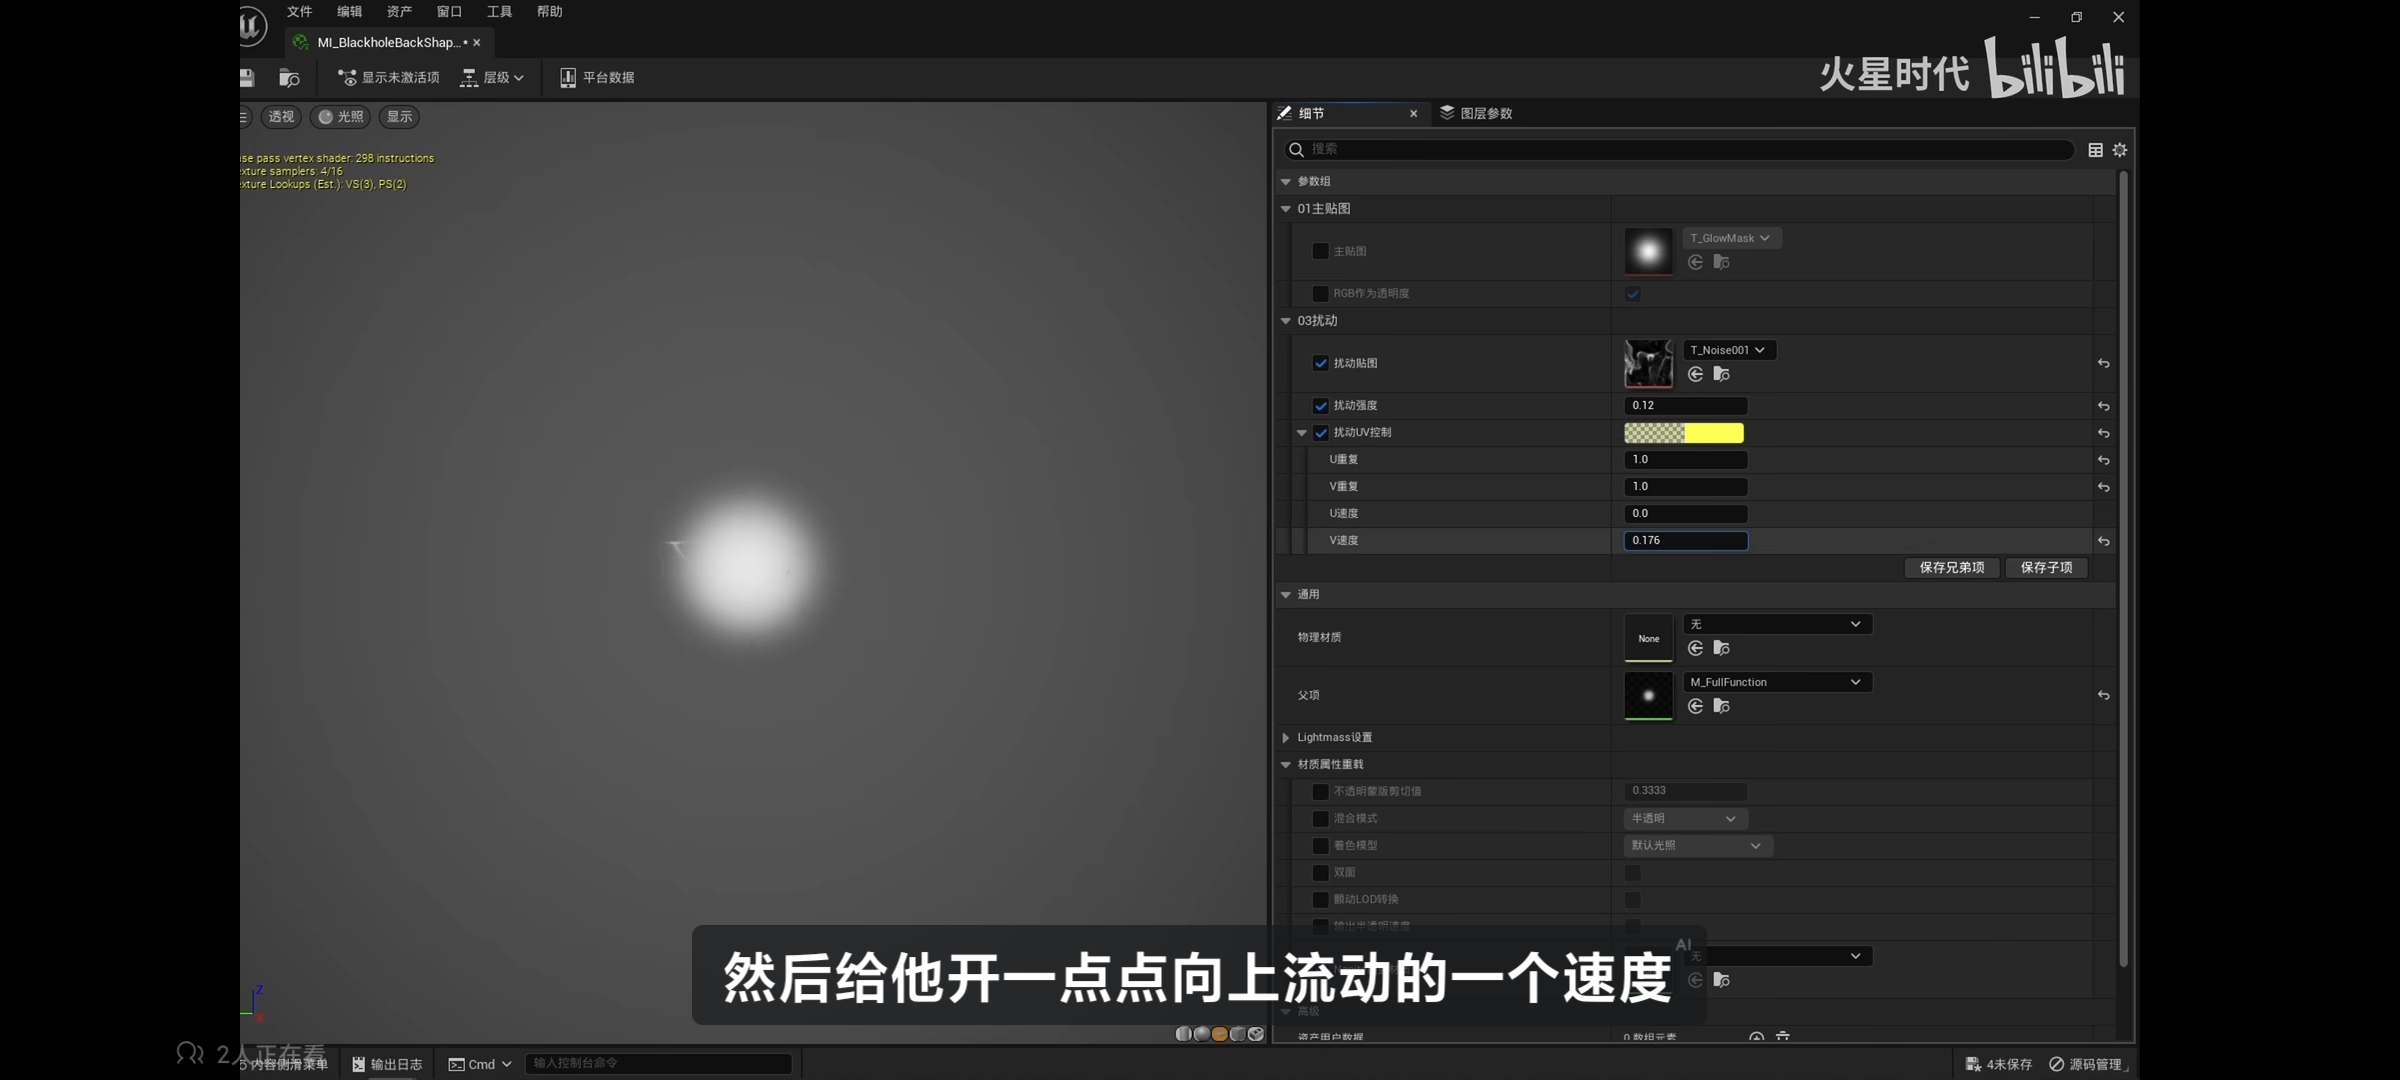Expand the Lightmass设置 section
The image size is (2400, 1080).
1286,738
